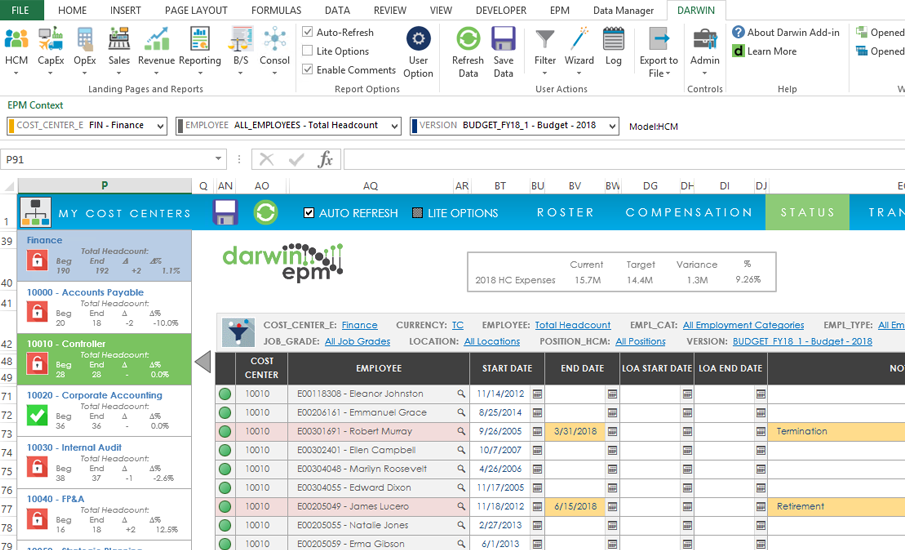The height and width of the screenshot is (550, 905).
Task: Click the My Cost Centers hierarchy icon
Action: click(x=36, y=212)
